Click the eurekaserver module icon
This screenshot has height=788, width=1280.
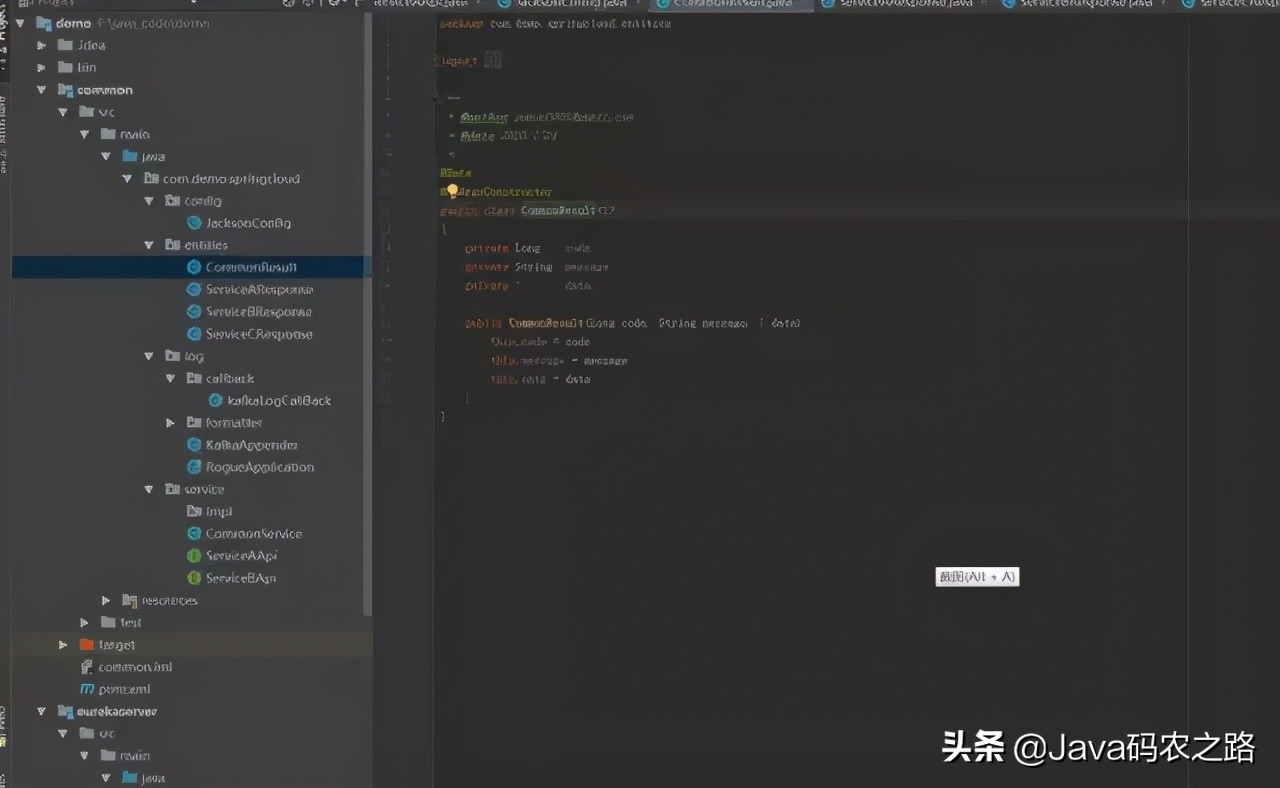coord(65,711)
